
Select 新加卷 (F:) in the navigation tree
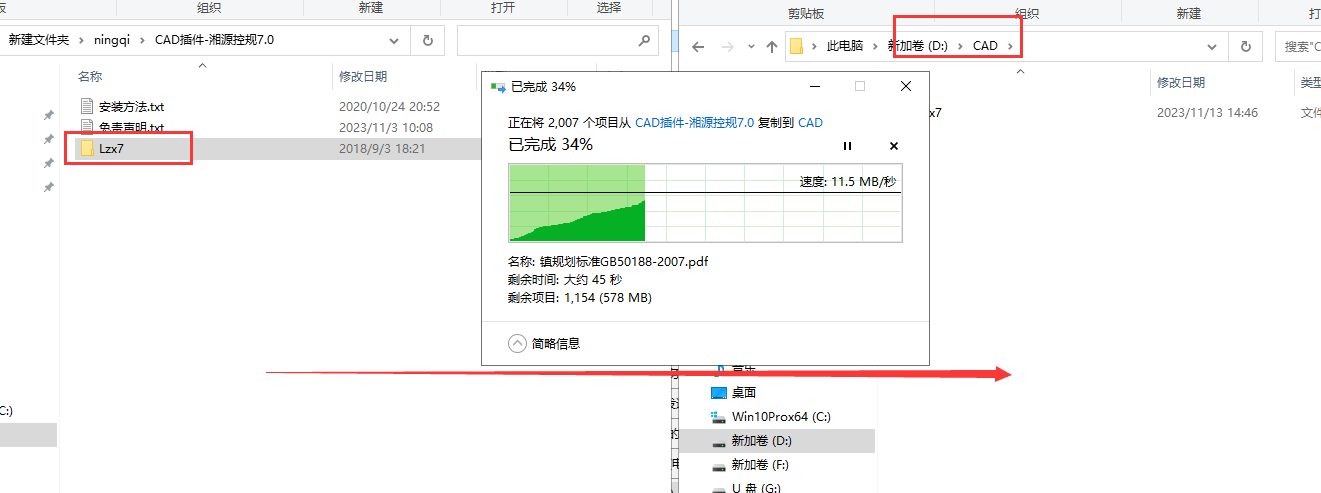click(761, 465)
